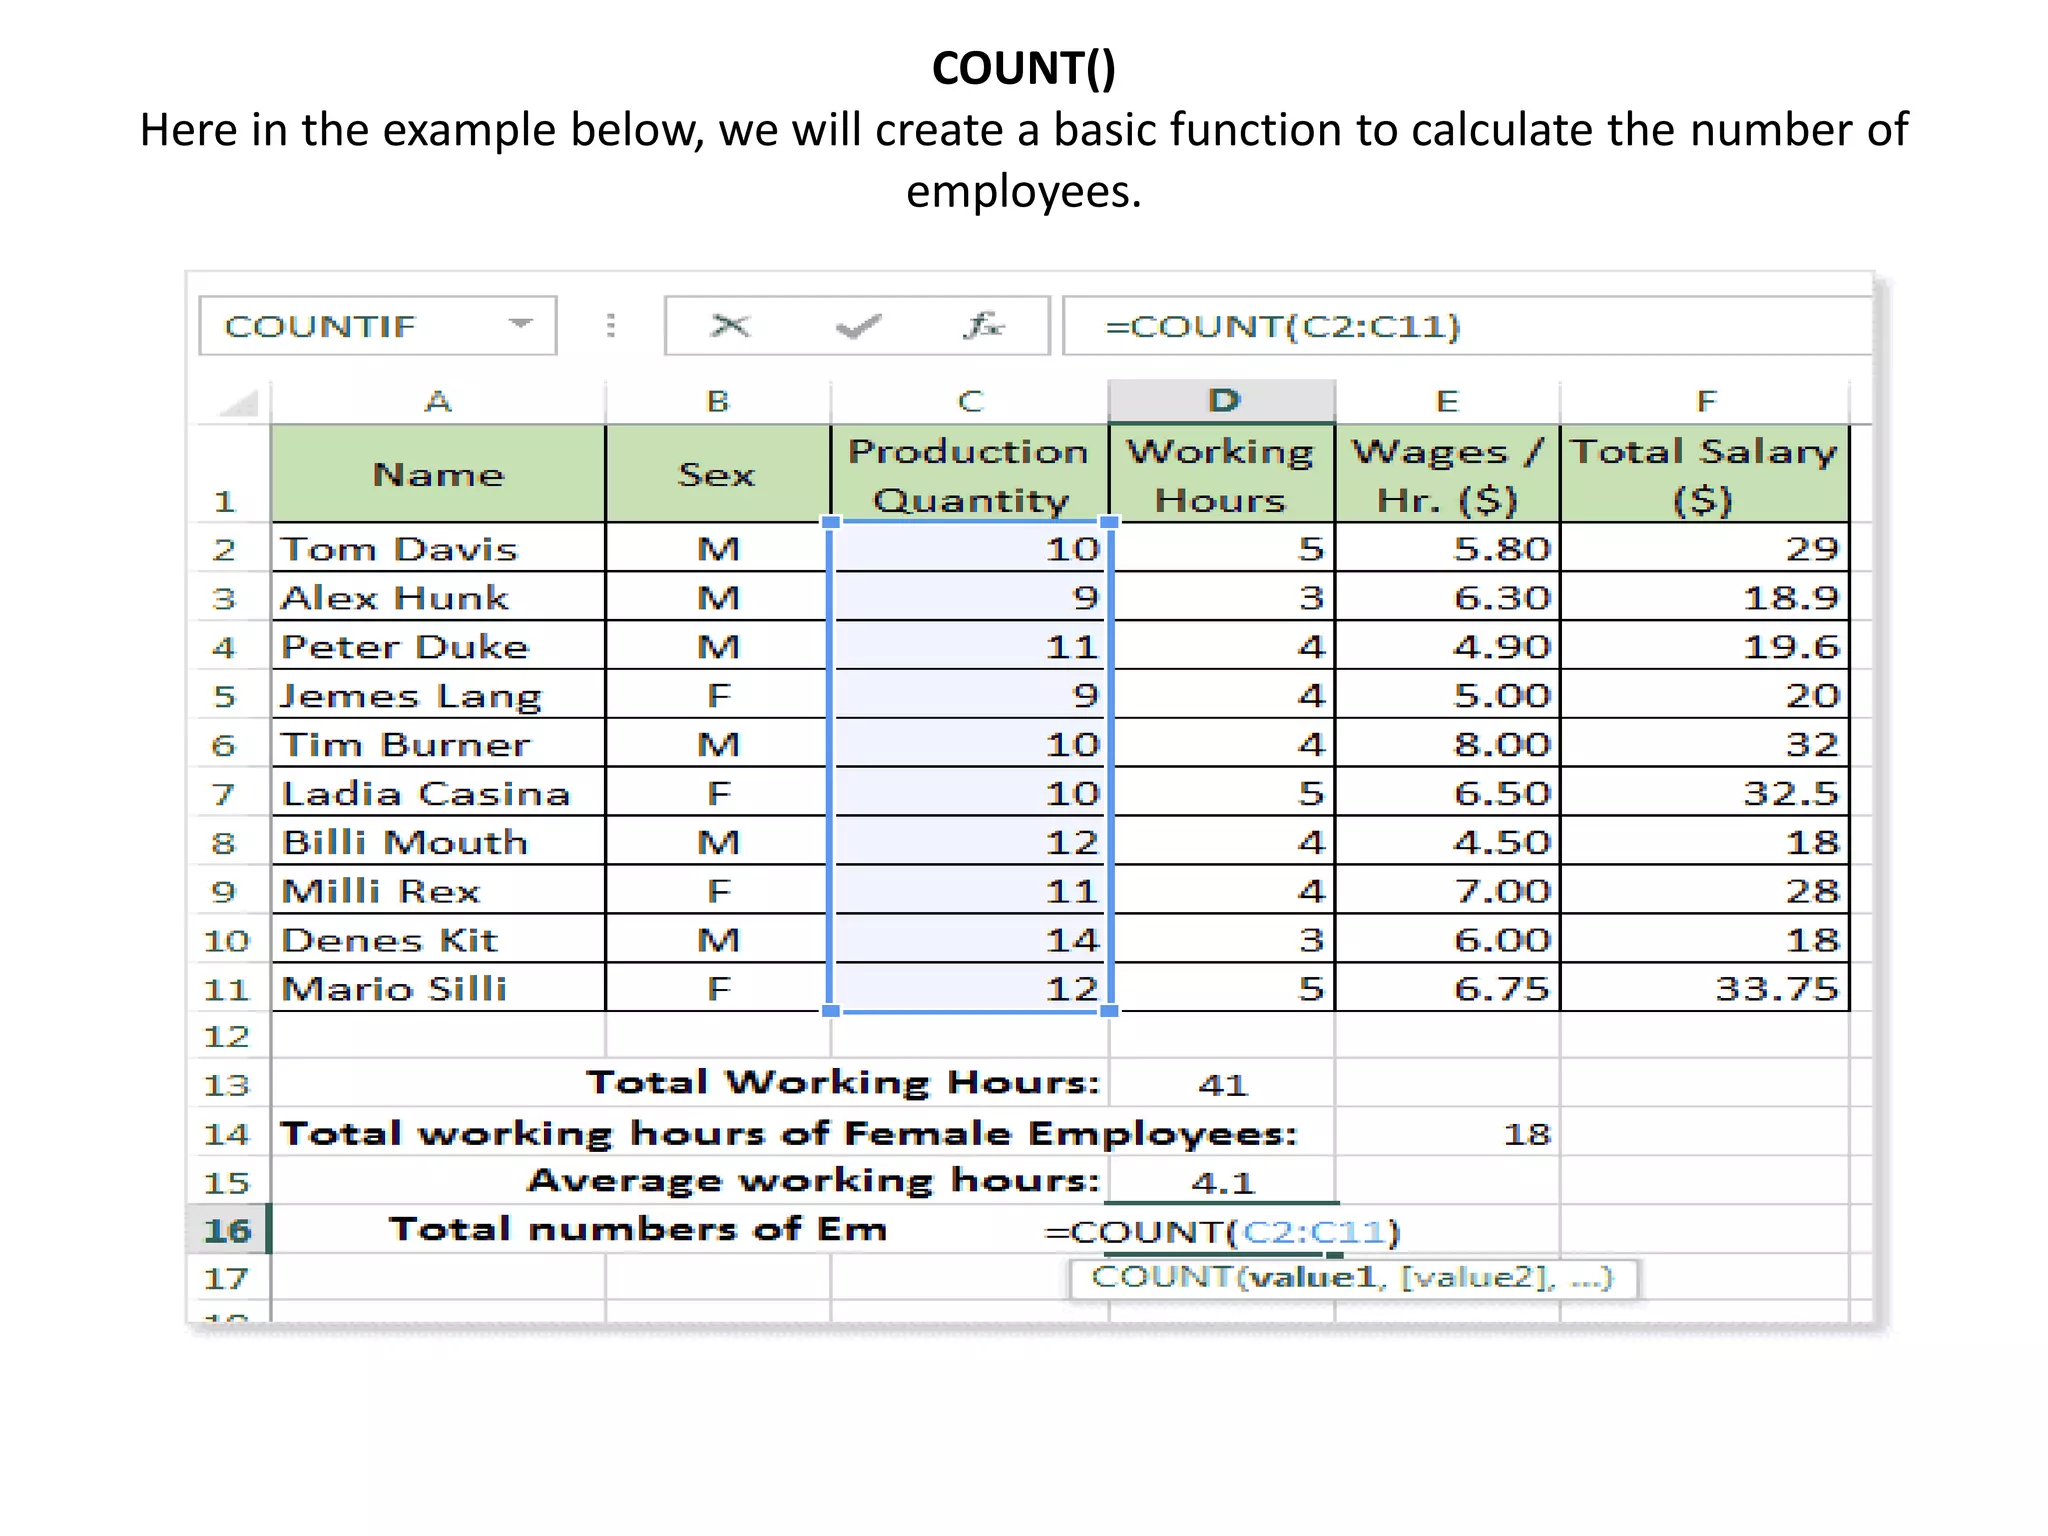The height and width of the screenshot is (1536, 2048).
Task: Click wage 5.80 in Tom Davis row
Action: click(1447, 548)
